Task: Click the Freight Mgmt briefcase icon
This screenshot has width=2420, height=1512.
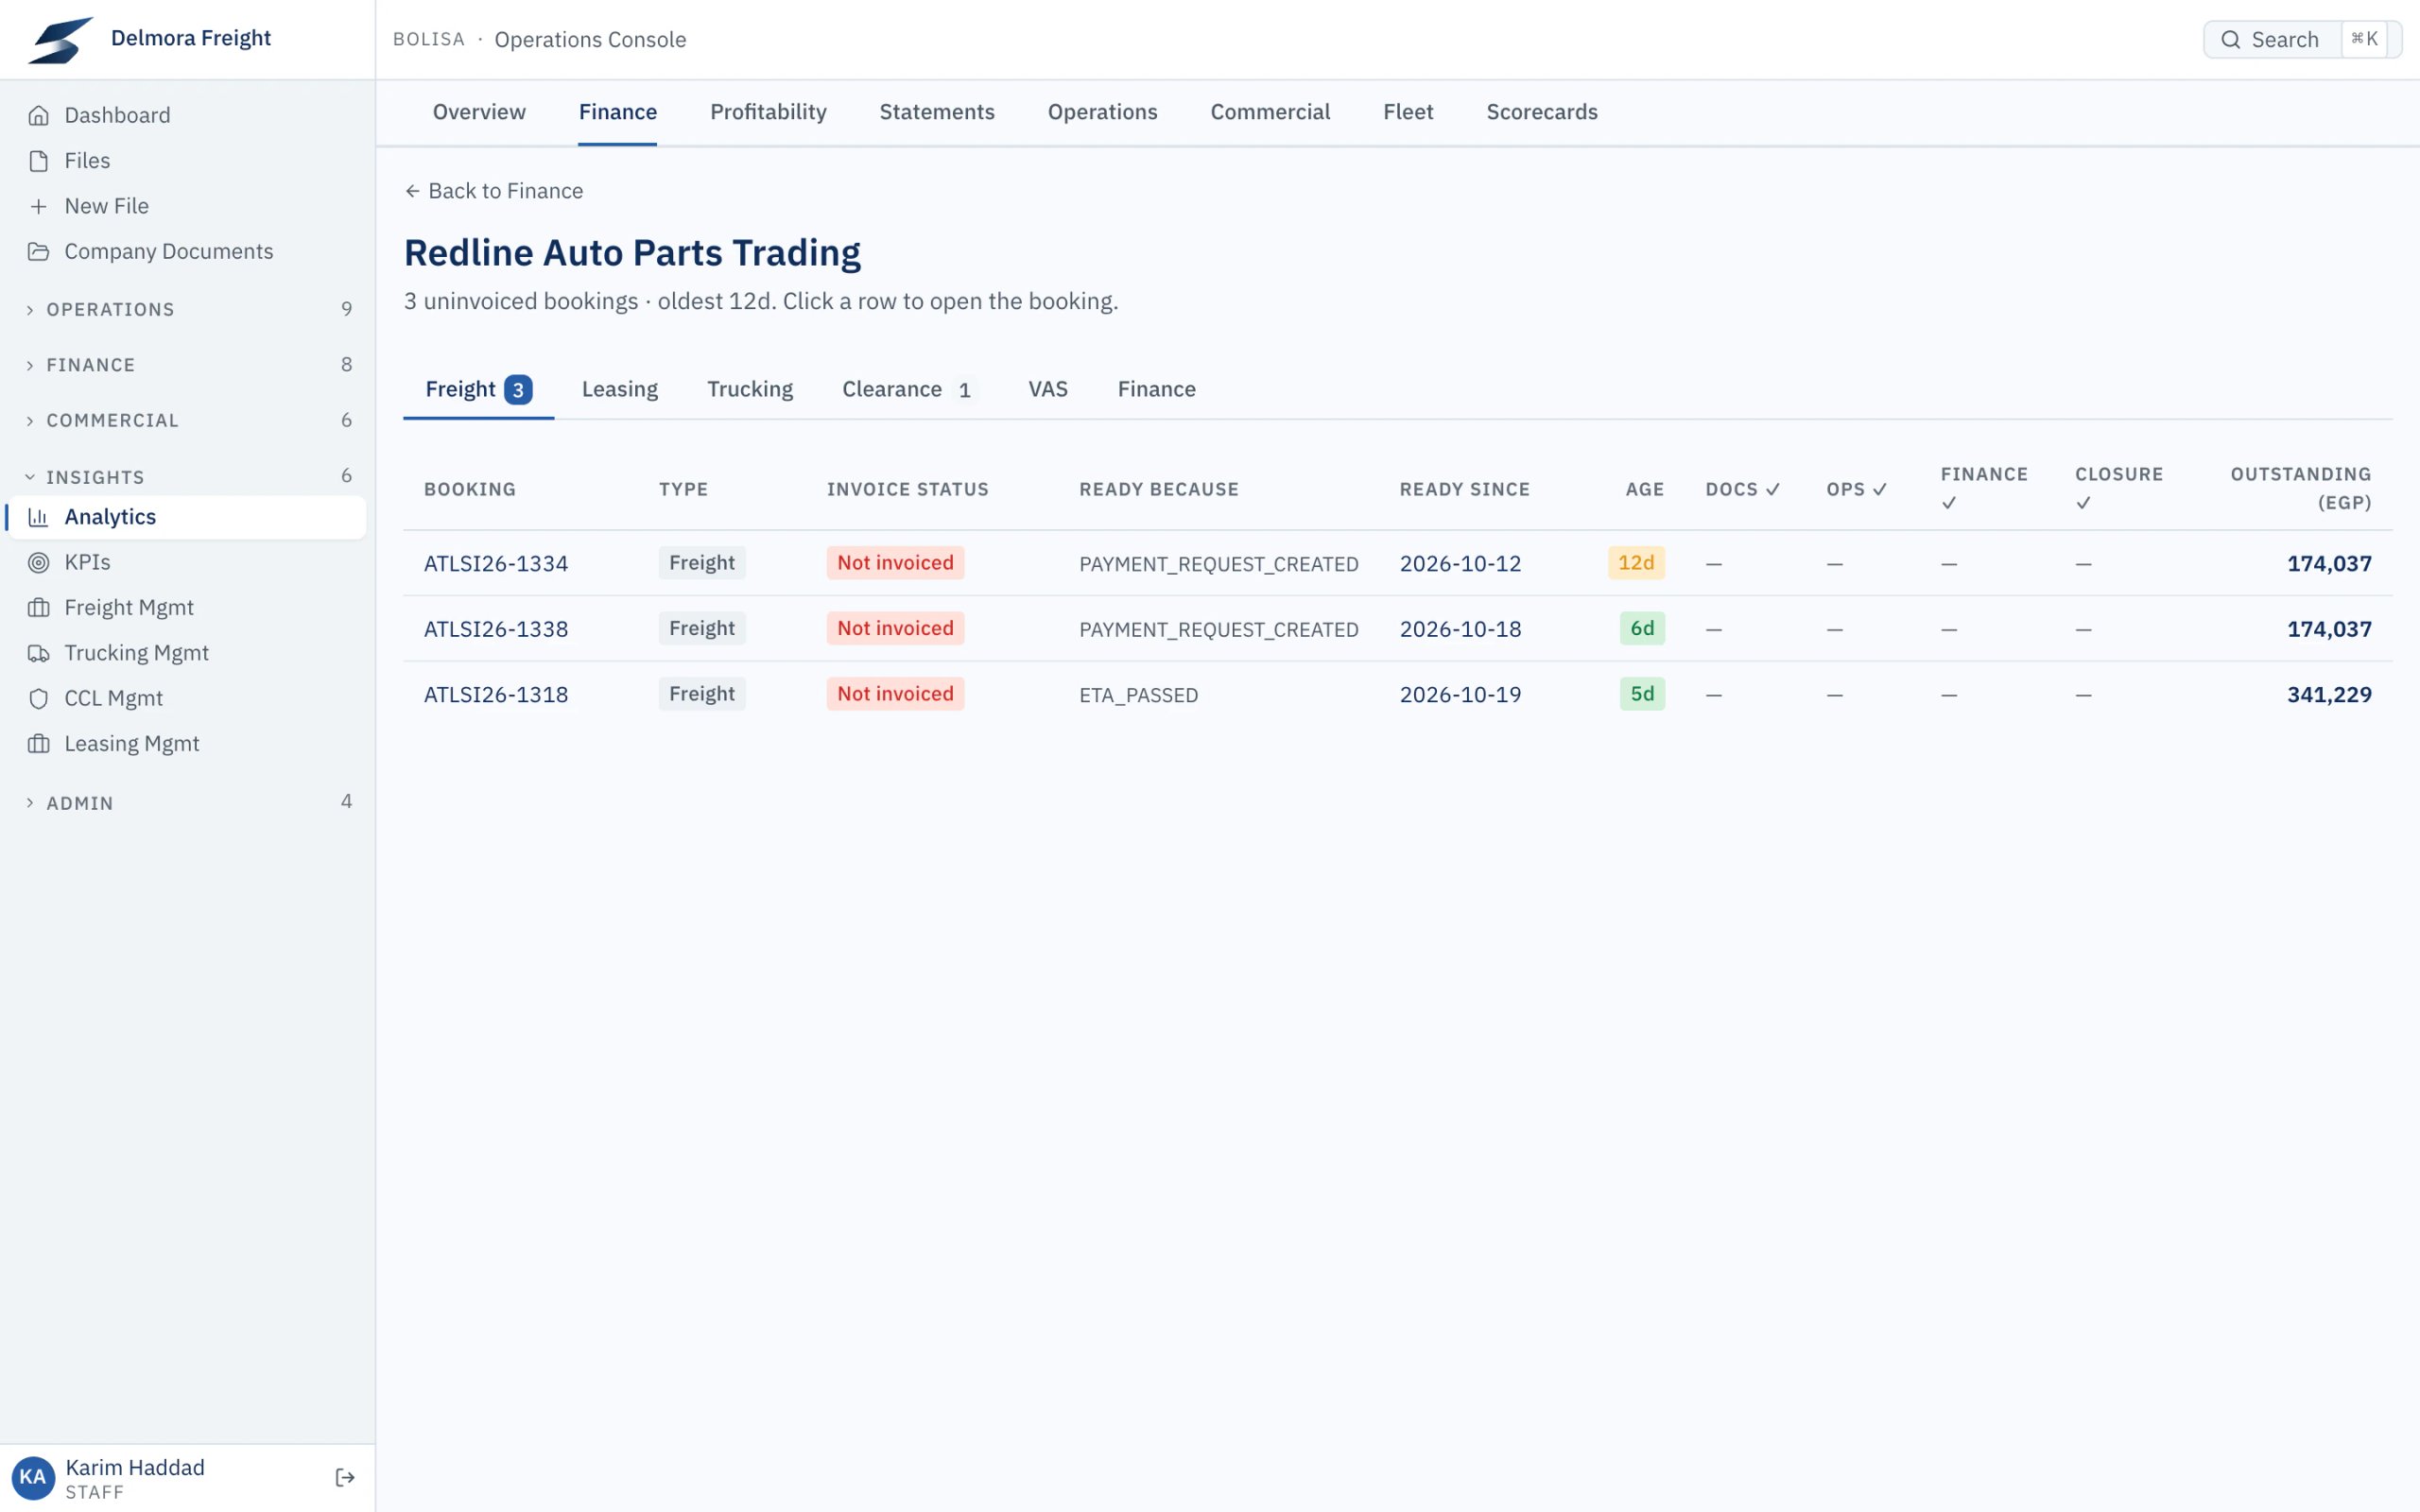Action: coord(39,608)
